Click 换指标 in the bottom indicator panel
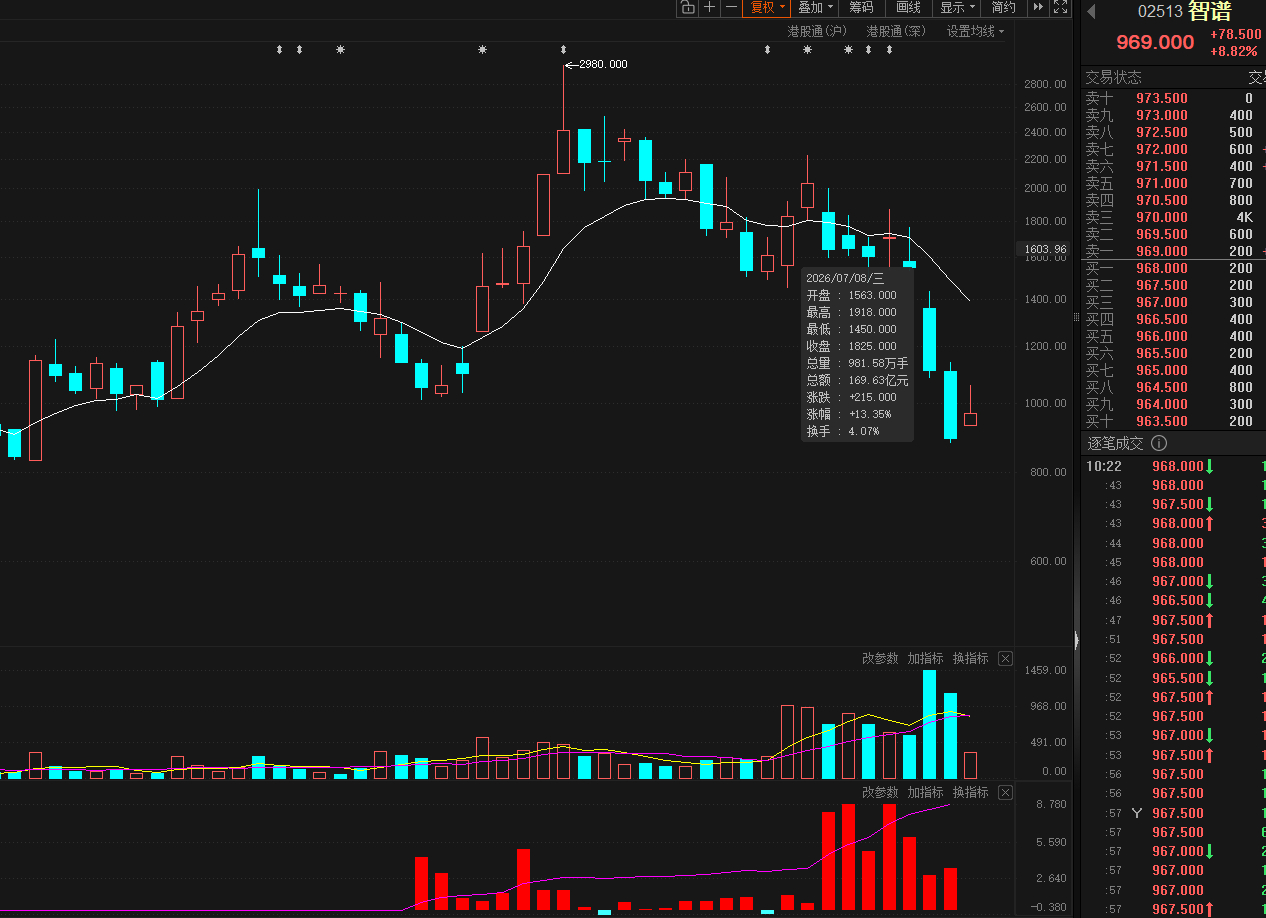Screen dimensions: 1266x918 (x=970, y=792)
